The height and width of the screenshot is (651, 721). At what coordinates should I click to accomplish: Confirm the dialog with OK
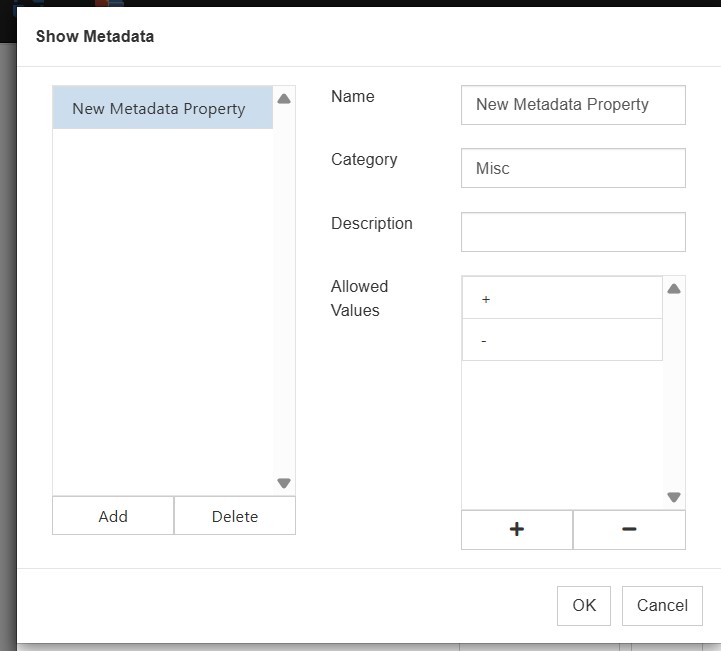[584, 605]
